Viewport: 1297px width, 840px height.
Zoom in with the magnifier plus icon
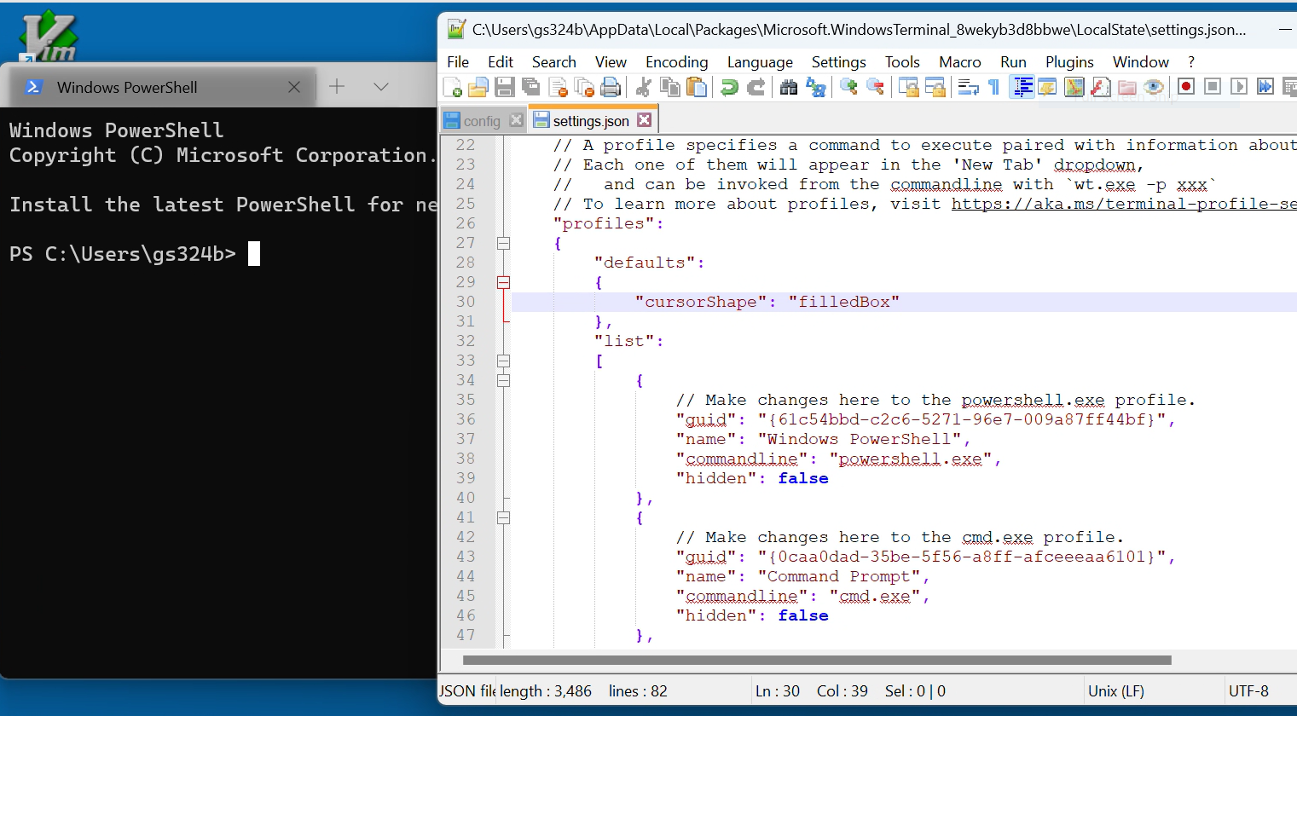pos(849,87)
